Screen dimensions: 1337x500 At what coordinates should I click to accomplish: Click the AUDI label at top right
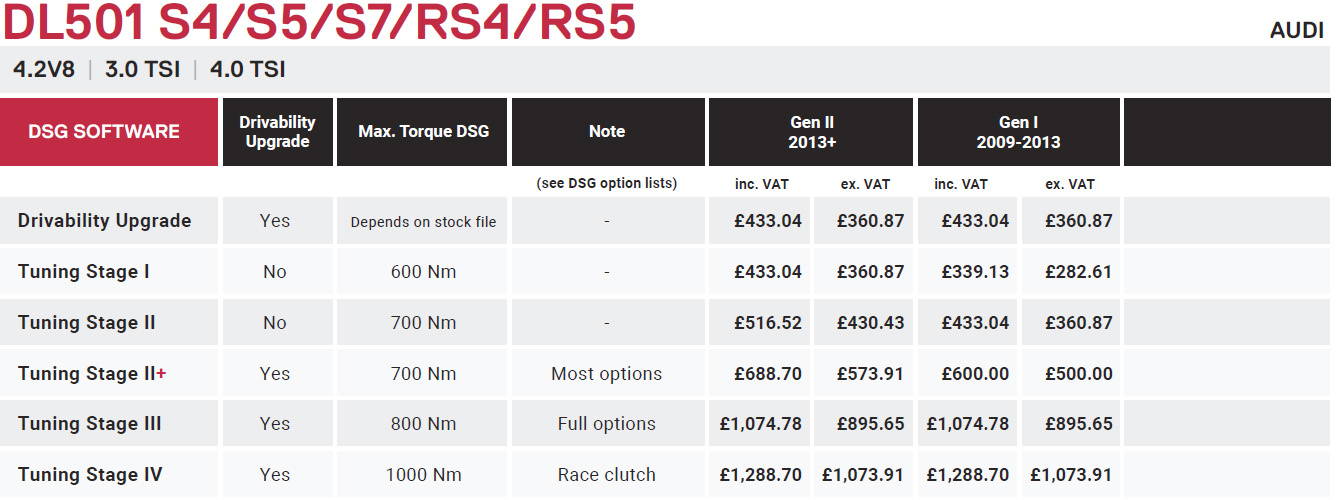(x=1297, y=31)
